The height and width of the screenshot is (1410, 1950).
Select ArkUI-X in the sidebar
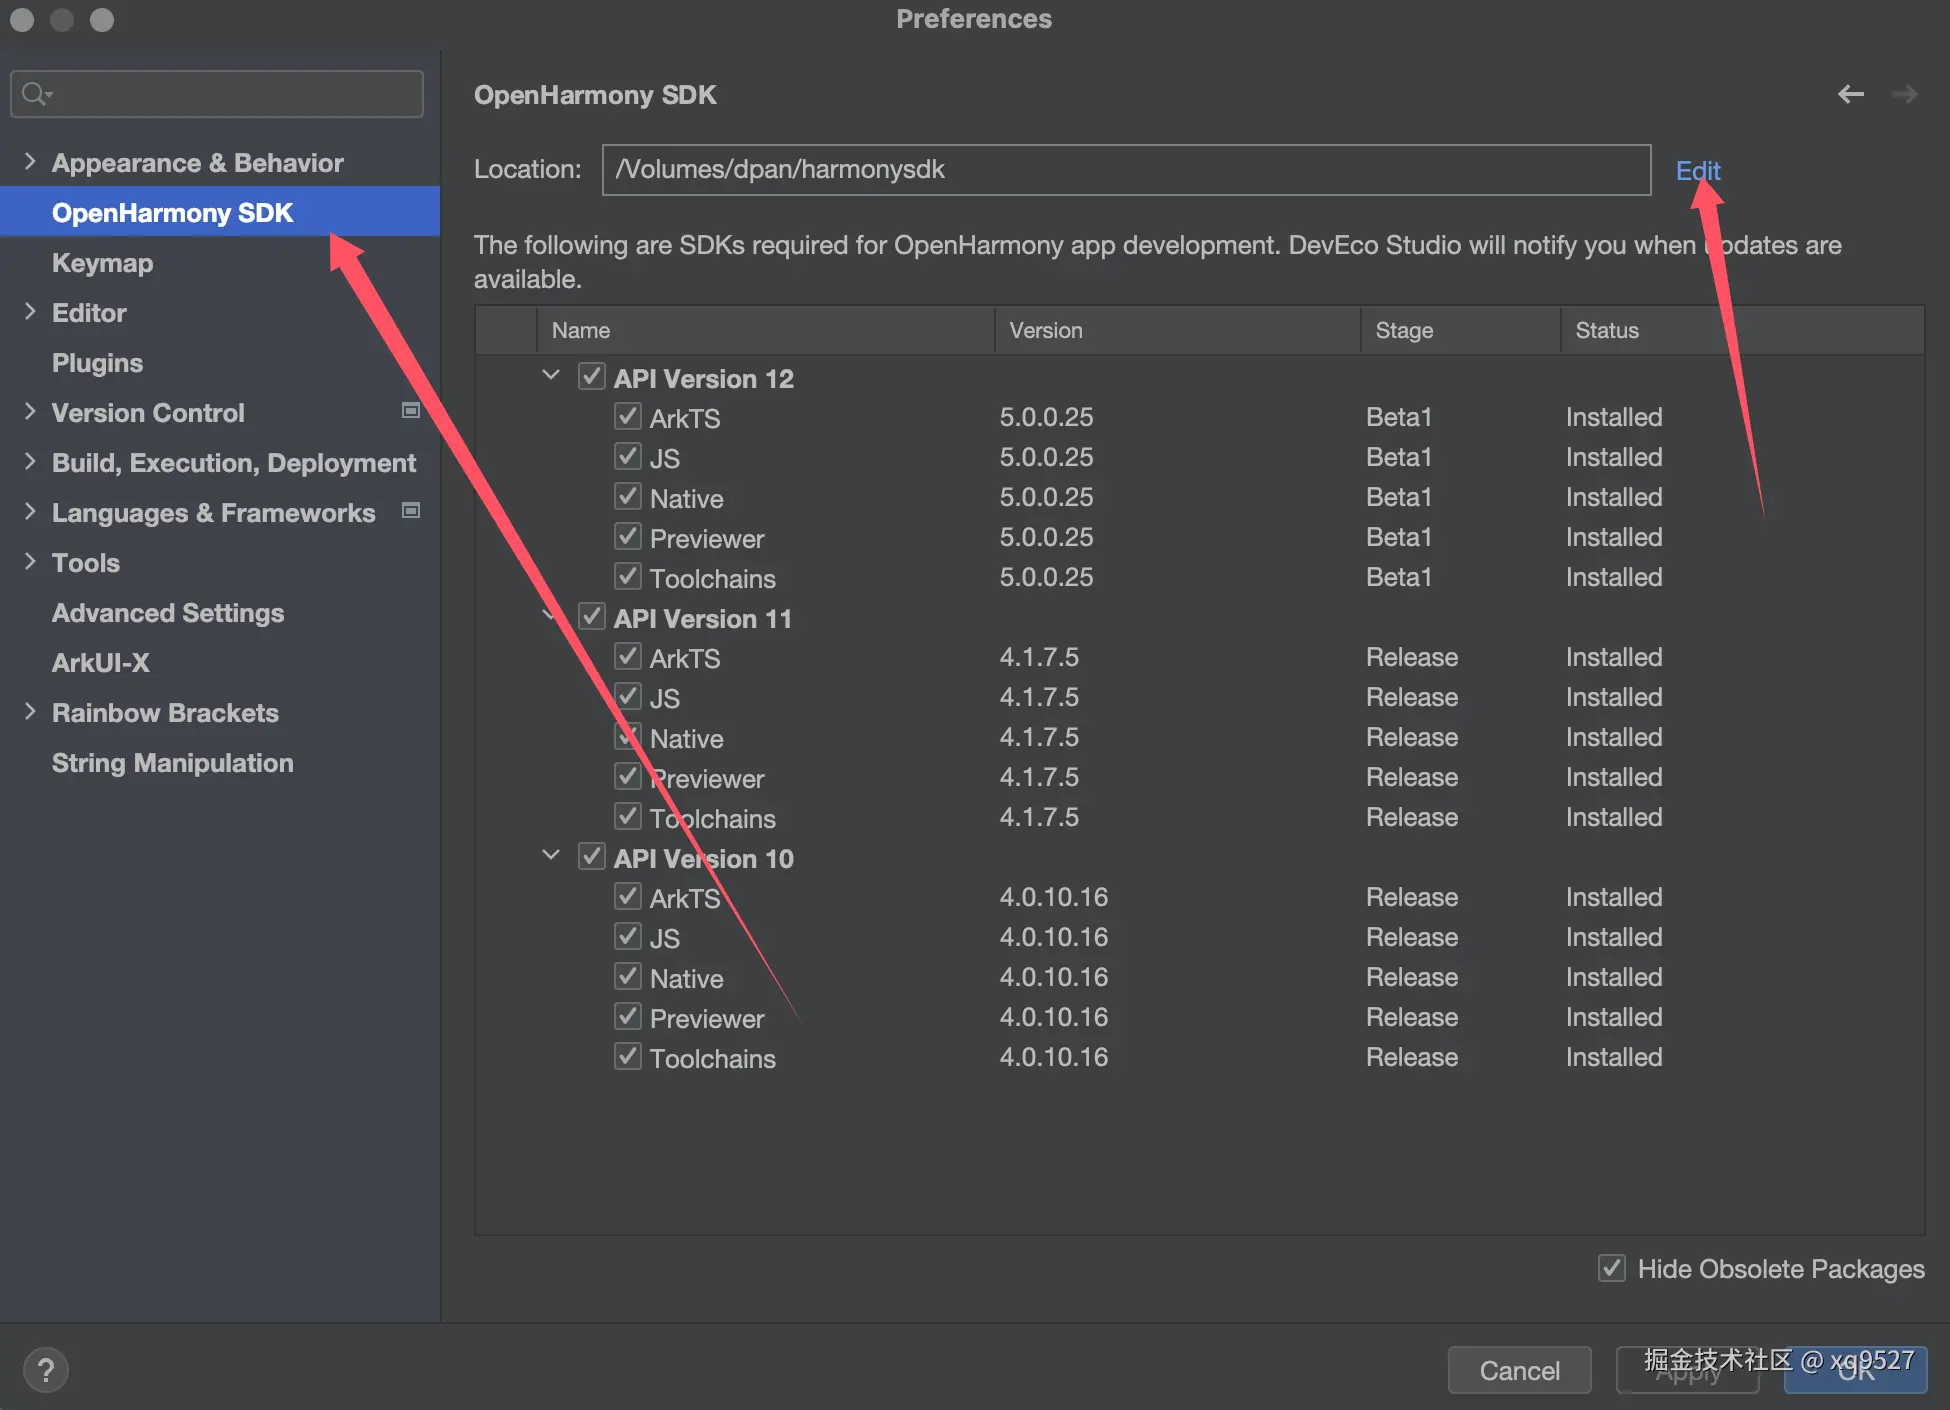100,663
